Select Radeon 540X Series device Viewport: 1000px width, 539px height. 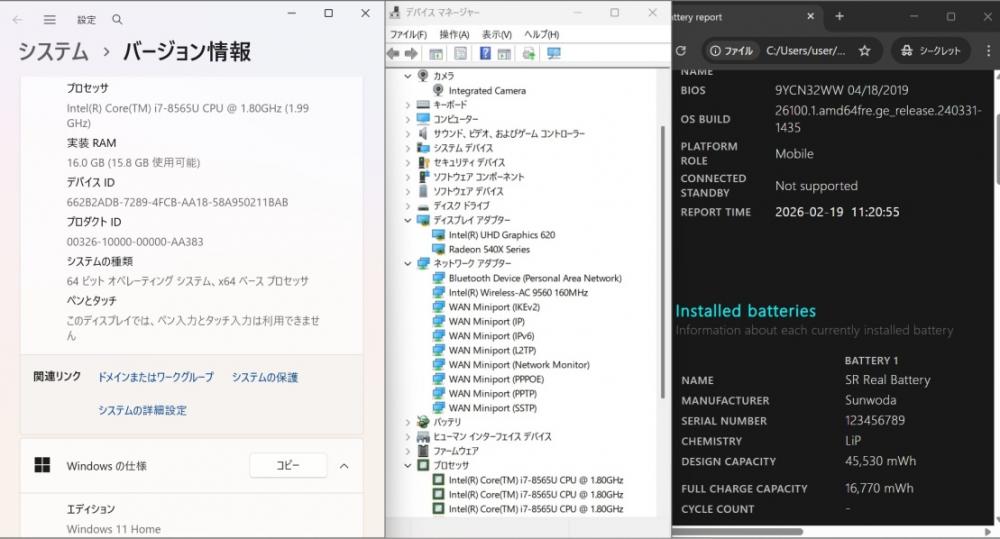(x=489, y=249)
